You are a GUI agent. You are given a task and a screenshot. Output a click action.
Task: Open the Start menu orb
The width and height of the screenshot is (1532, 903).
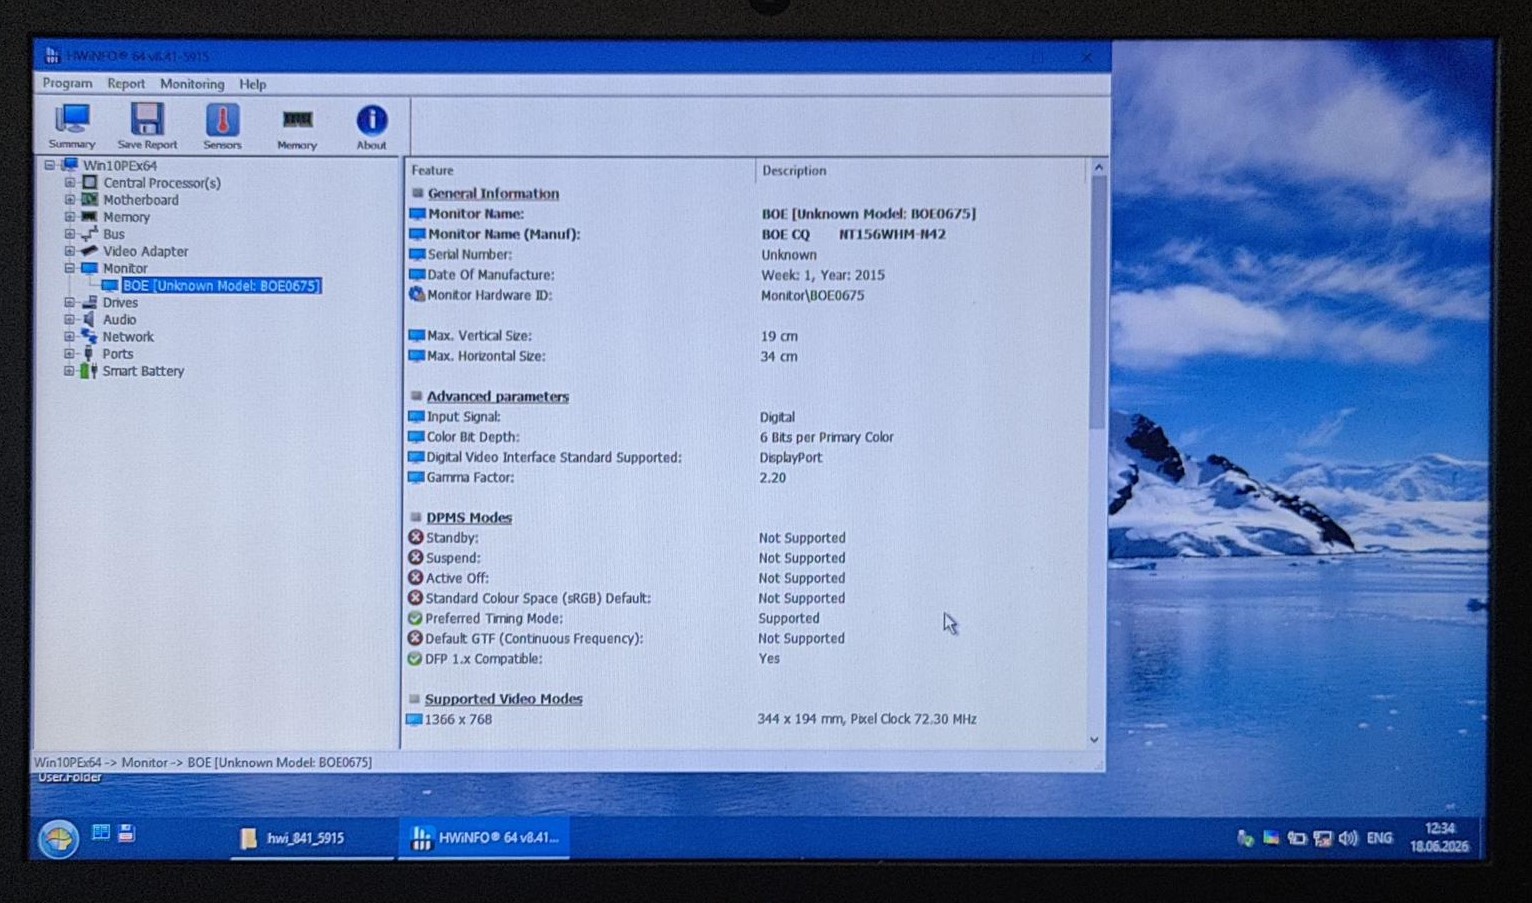click(x=58, y=838)
